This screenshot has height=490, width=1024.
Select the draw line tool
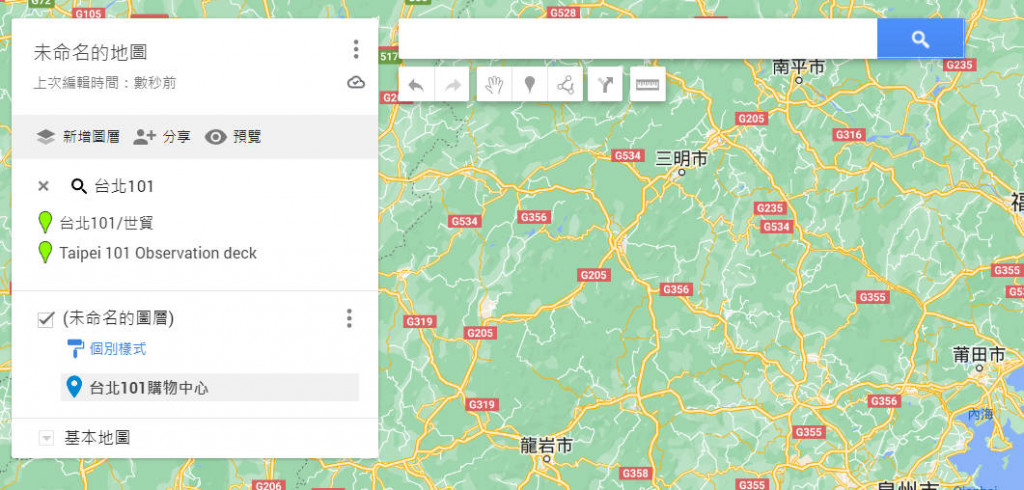[566, 84]
